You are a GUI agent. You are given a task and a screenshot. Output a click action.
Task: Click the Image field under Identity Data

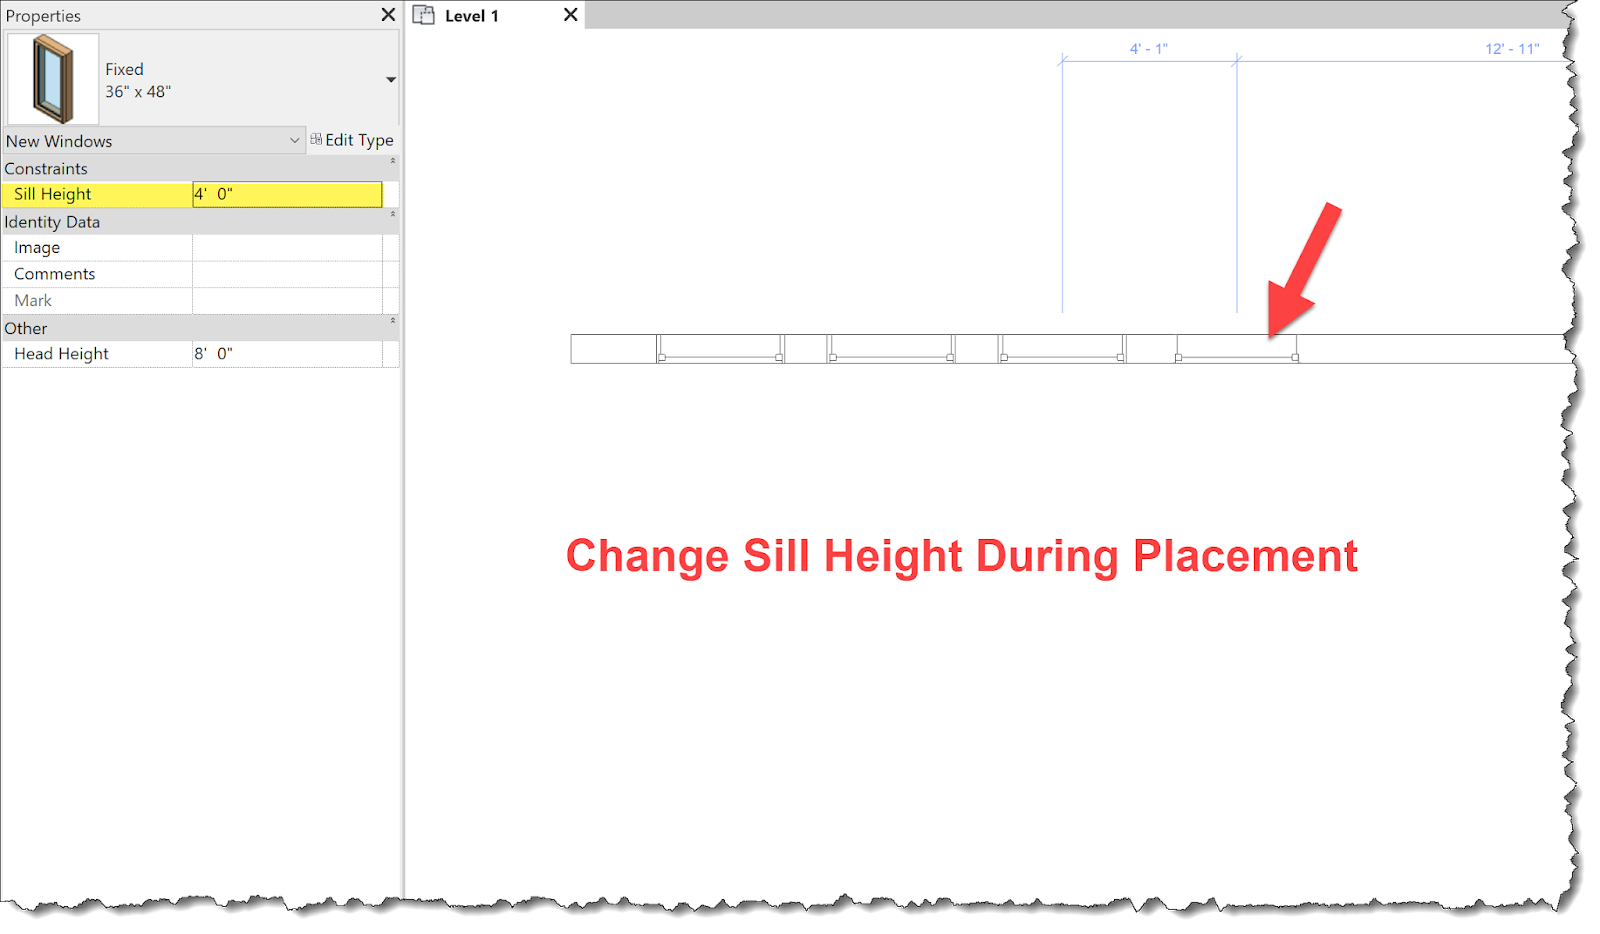[290, 247]
